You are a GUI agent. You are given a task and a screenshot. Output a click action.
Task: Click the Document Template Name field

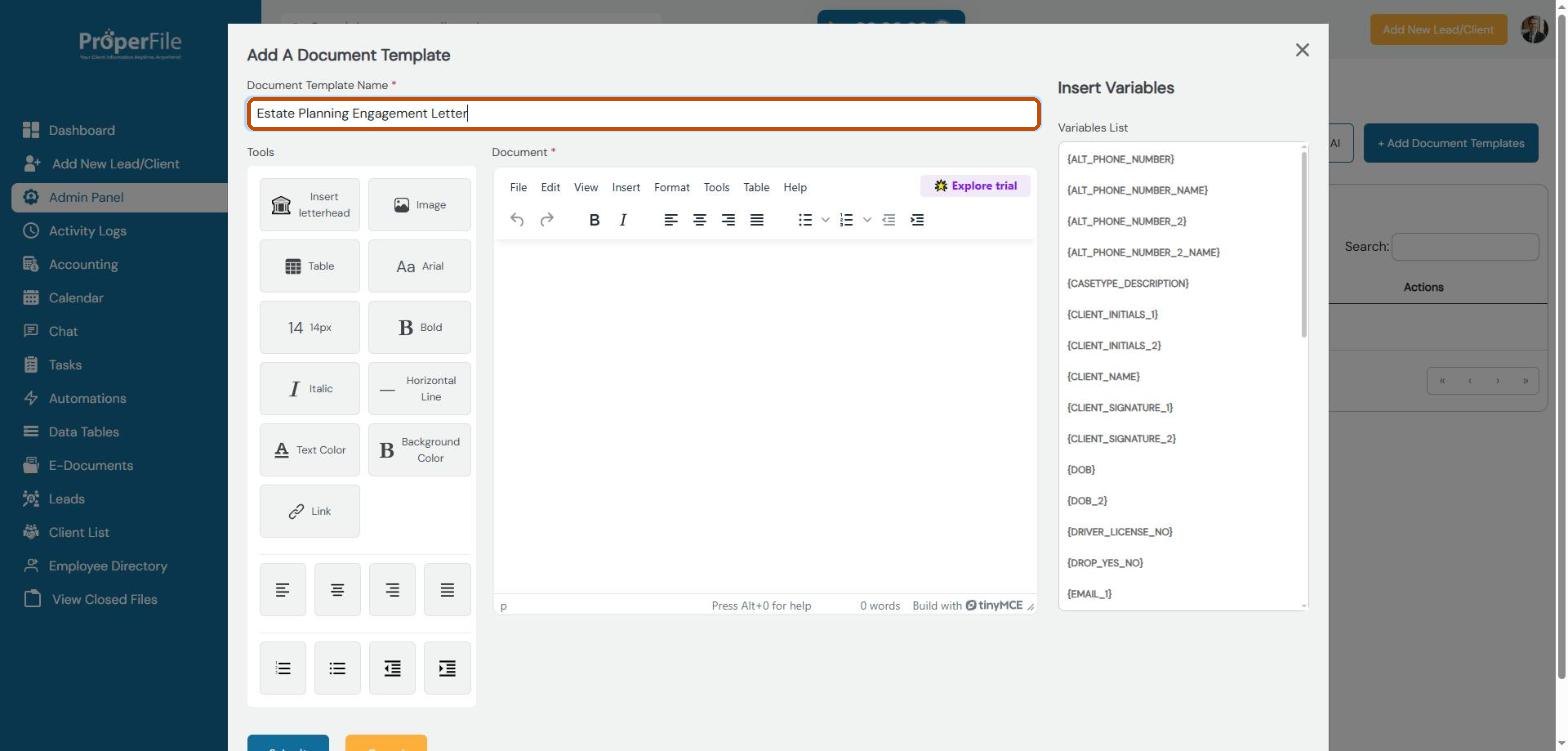pyautogui.click(x=644, y=114)
